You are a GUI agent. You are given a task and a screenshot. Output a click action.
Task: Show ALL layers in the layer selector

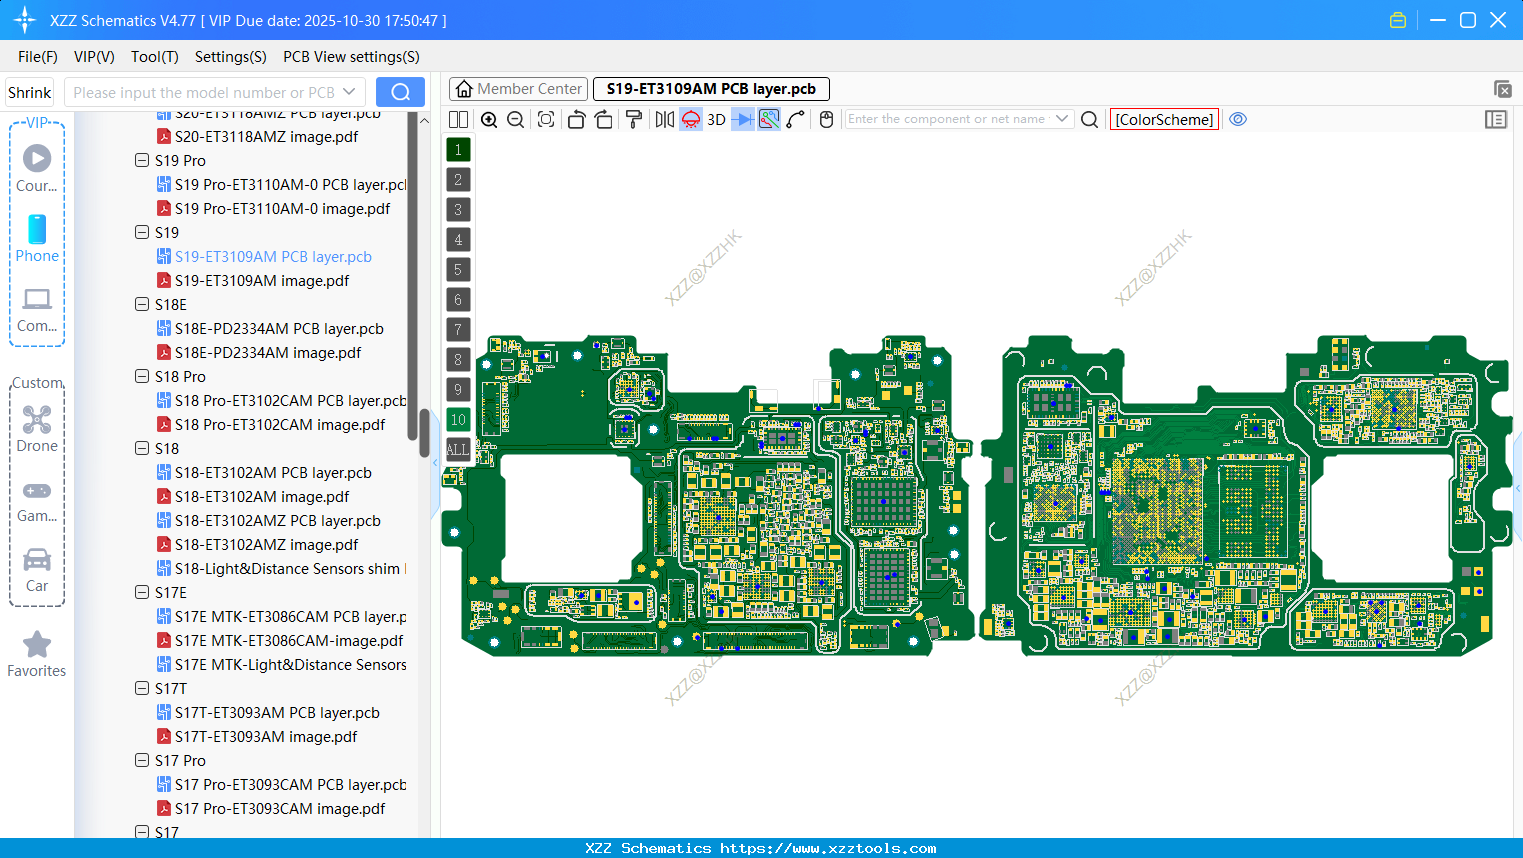pyautogui.click(x=457, y=449)
